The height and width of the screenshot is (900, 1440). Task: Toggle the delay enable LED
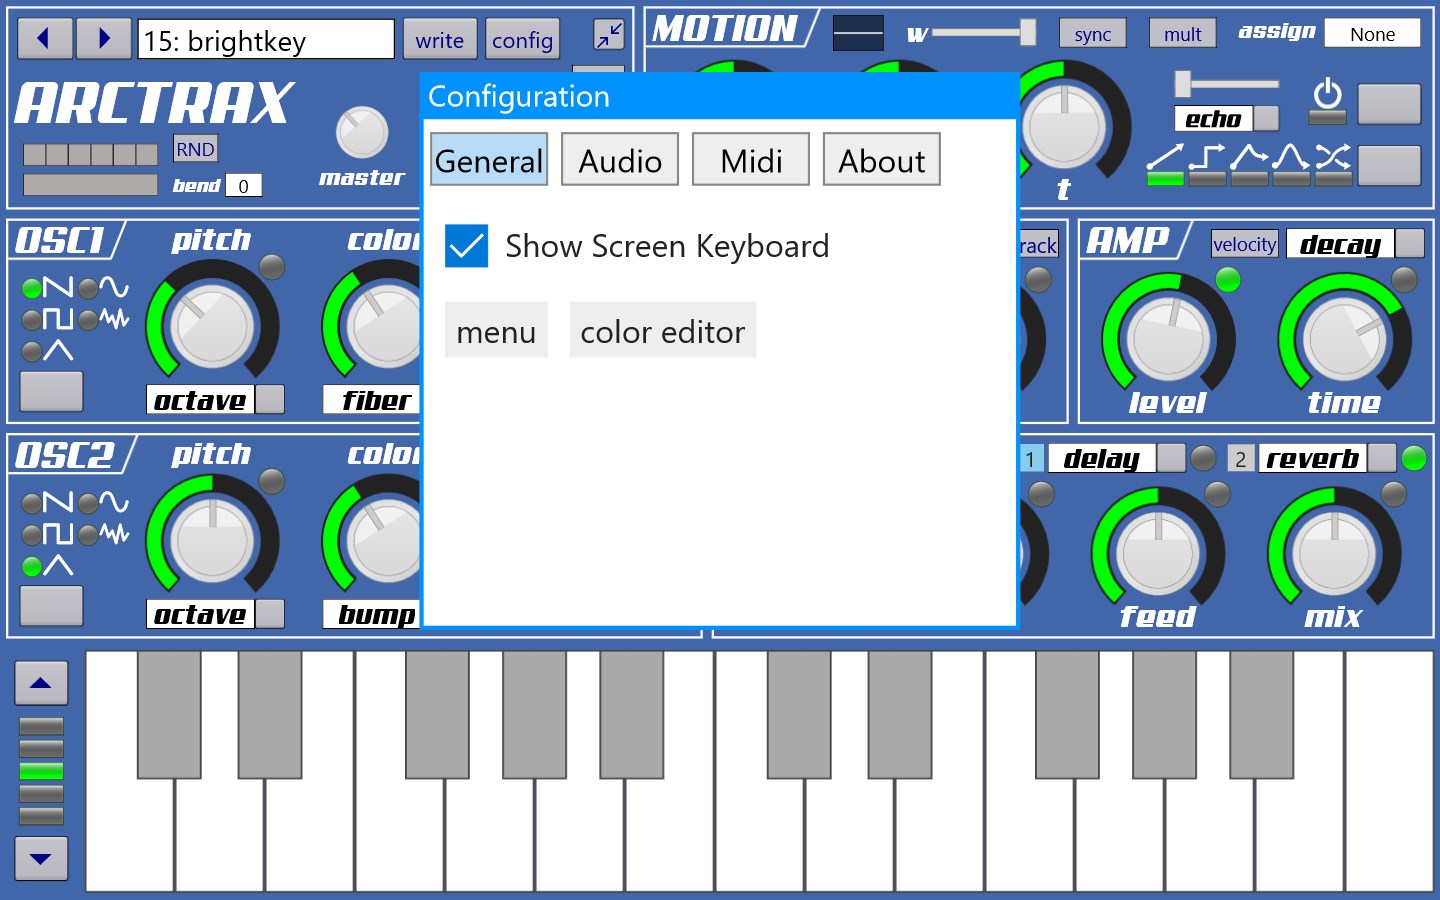point(1204,458)
